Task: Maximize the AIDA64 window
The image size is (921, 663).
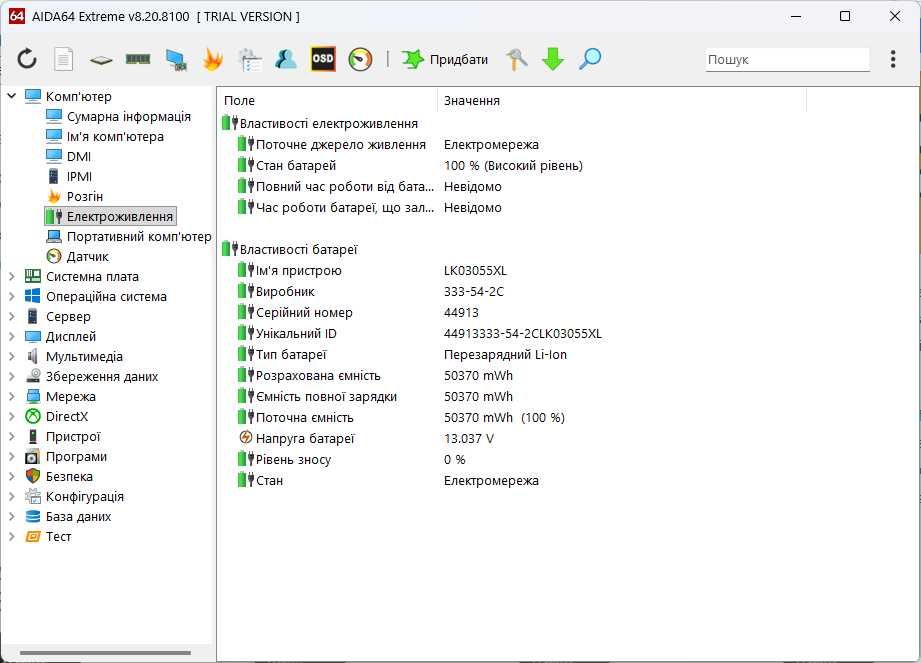Action: click(x=845, y=16)
